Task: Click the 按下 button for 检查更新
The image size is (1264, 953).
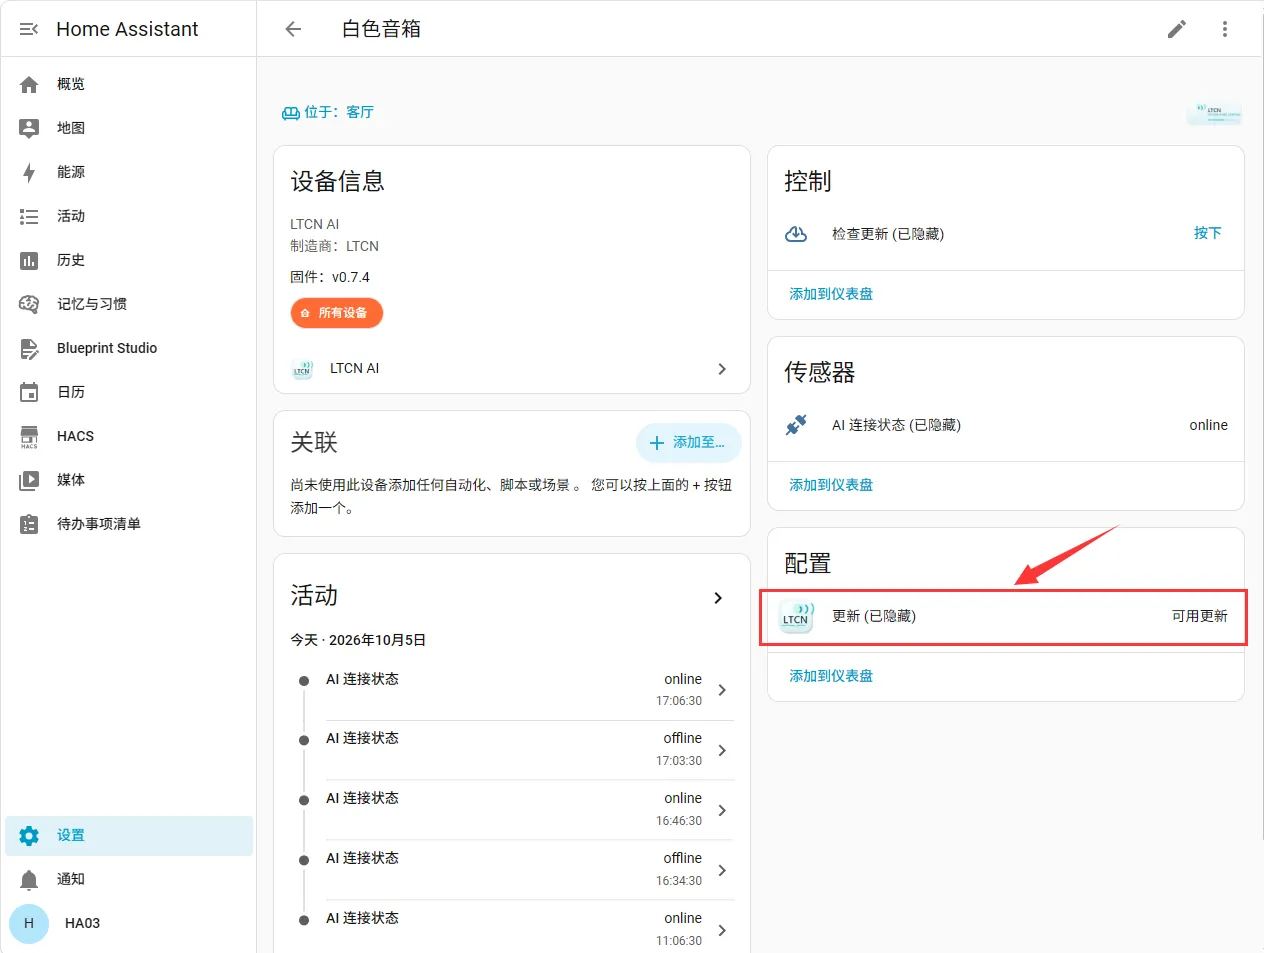Action: pos(1207,233)
